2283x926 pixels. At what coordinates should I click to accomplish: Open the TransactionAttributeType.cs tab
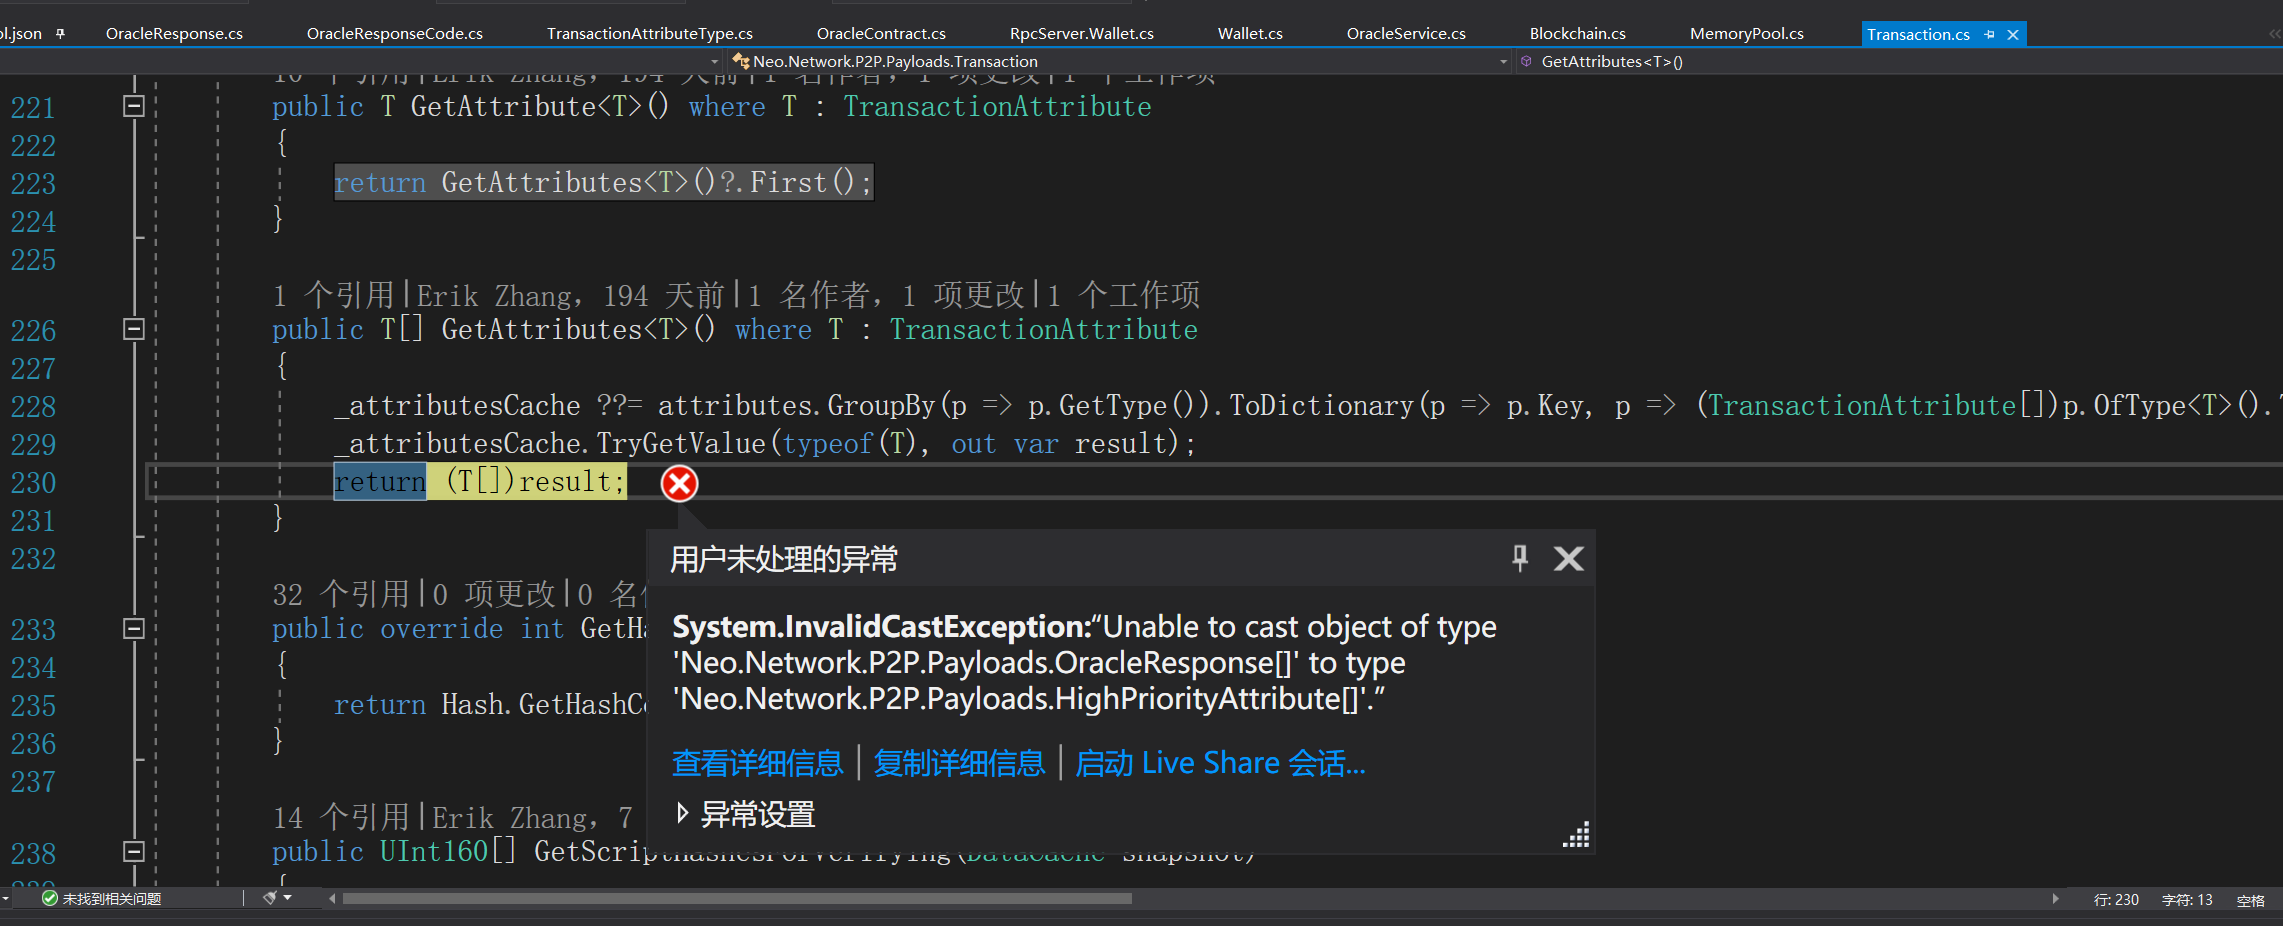pos(650,33)
